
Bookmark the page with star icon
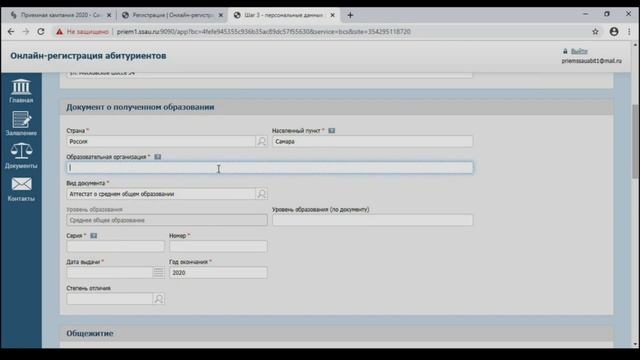coord(595,31)
